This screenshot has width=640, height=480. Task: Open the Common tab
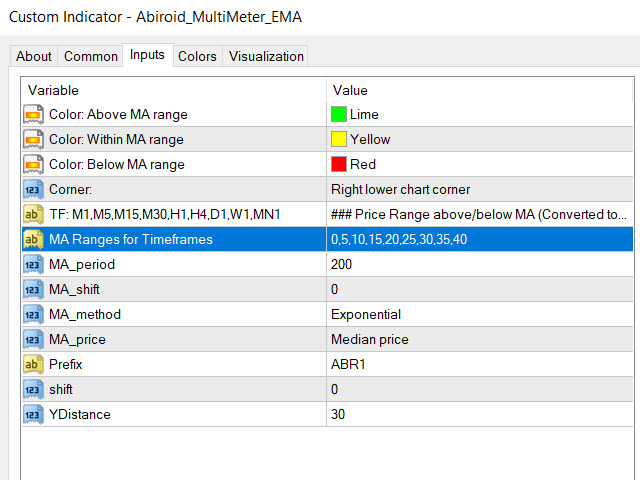click(91, 56)
